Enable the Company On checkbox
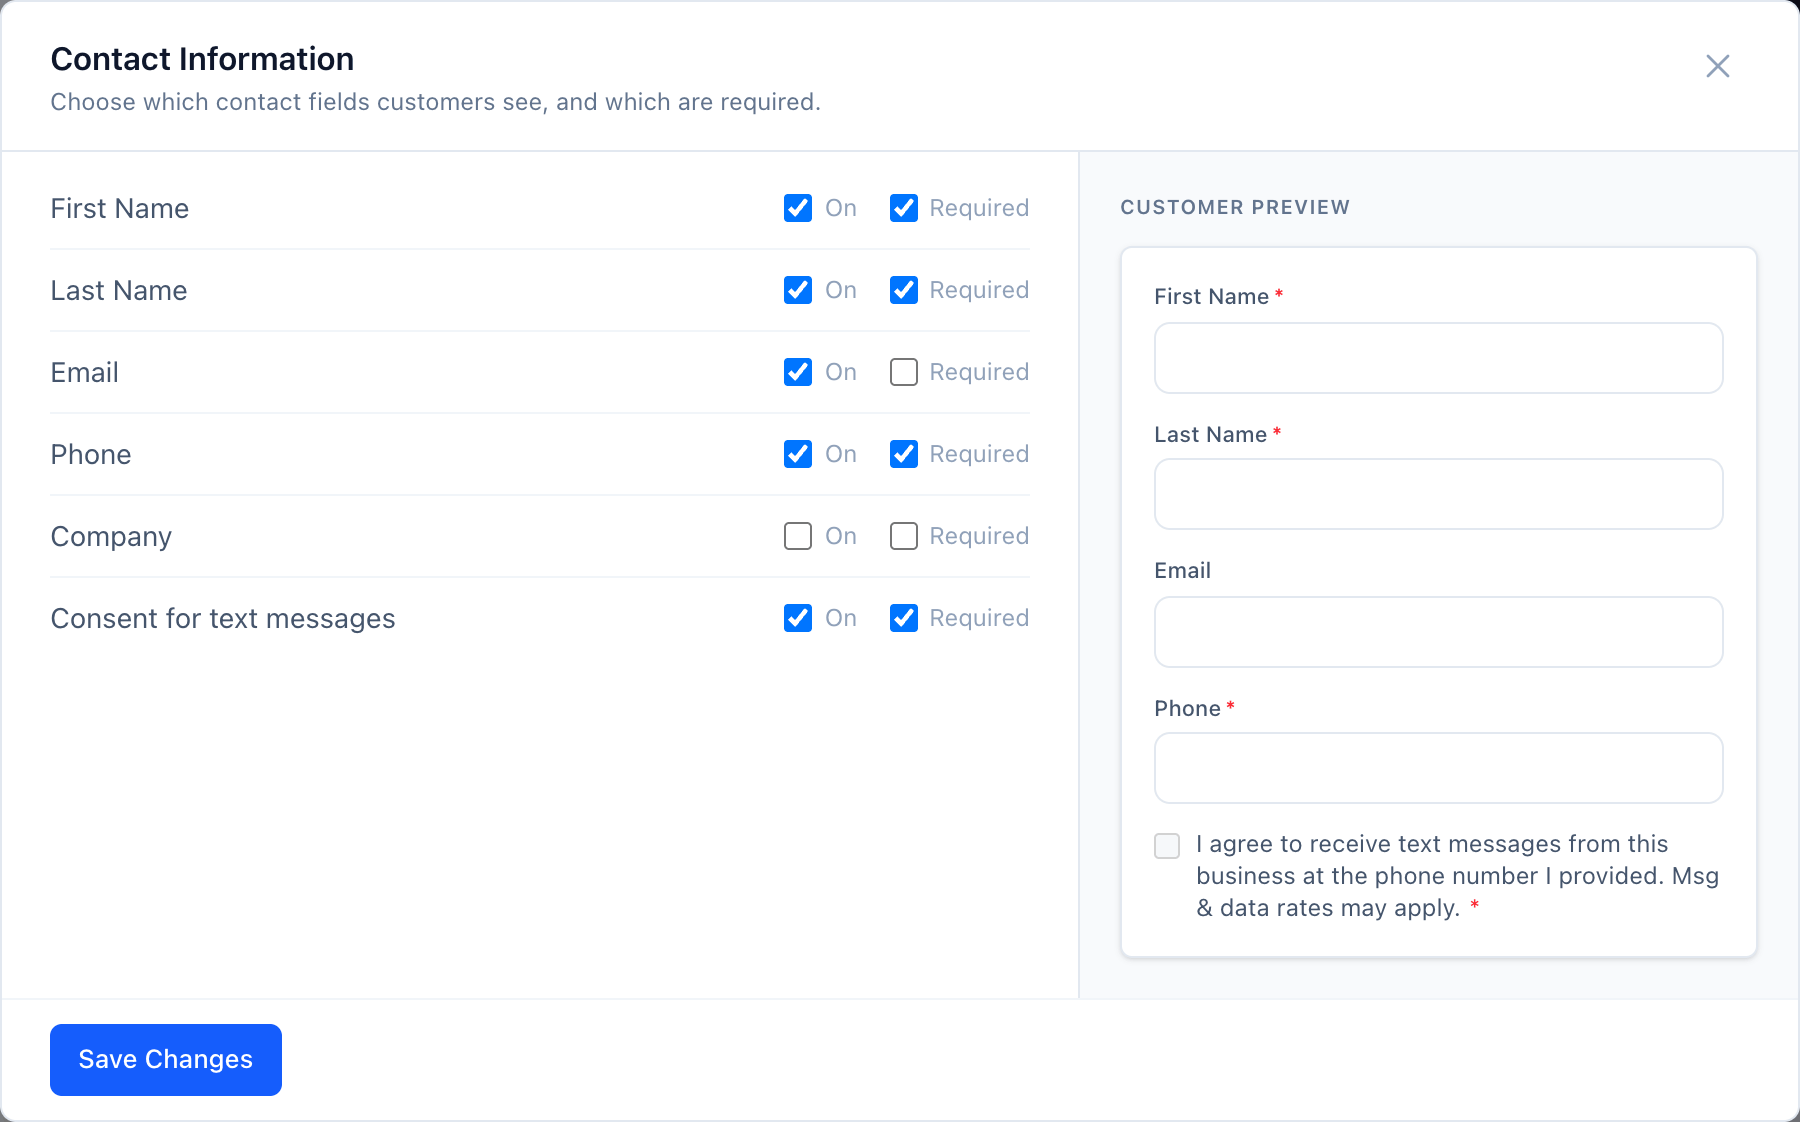This screenshot has height=1122, width=1800. tap(798, 536)
